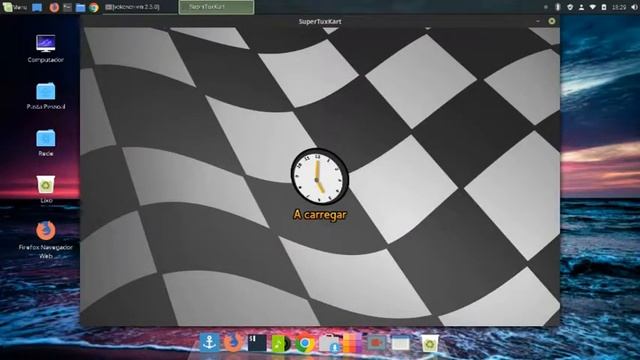Screen dimensions: 640x360
Task: Click the anchor icon in the dock
Action: 209,342
